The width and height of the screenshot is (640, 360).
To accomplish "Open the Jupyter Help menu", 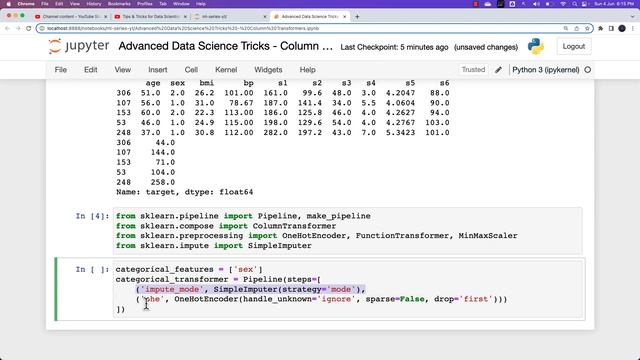I will (x=307, y=70).
